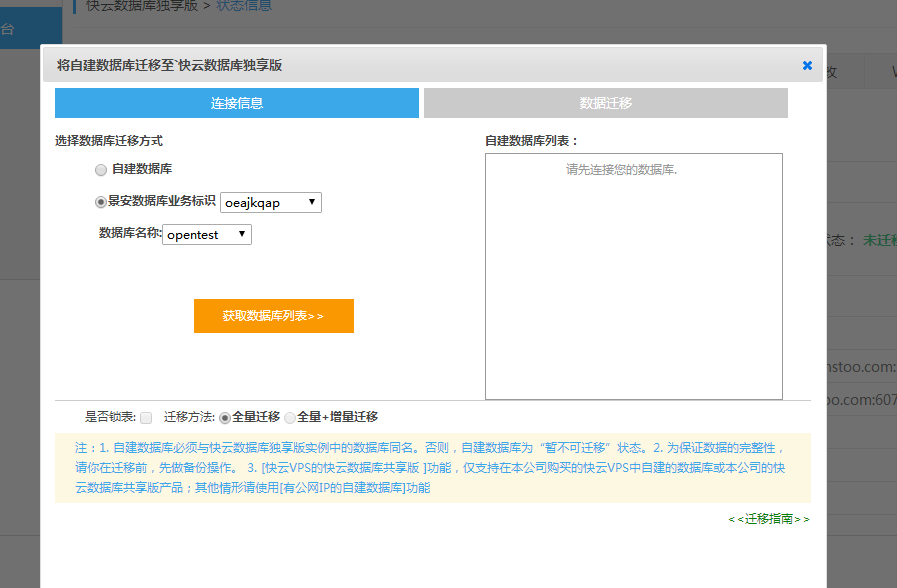Select the 自建数据库 radio option
Image resolution: width=897 pixels, height=588 pixels.
coord(101,170)
